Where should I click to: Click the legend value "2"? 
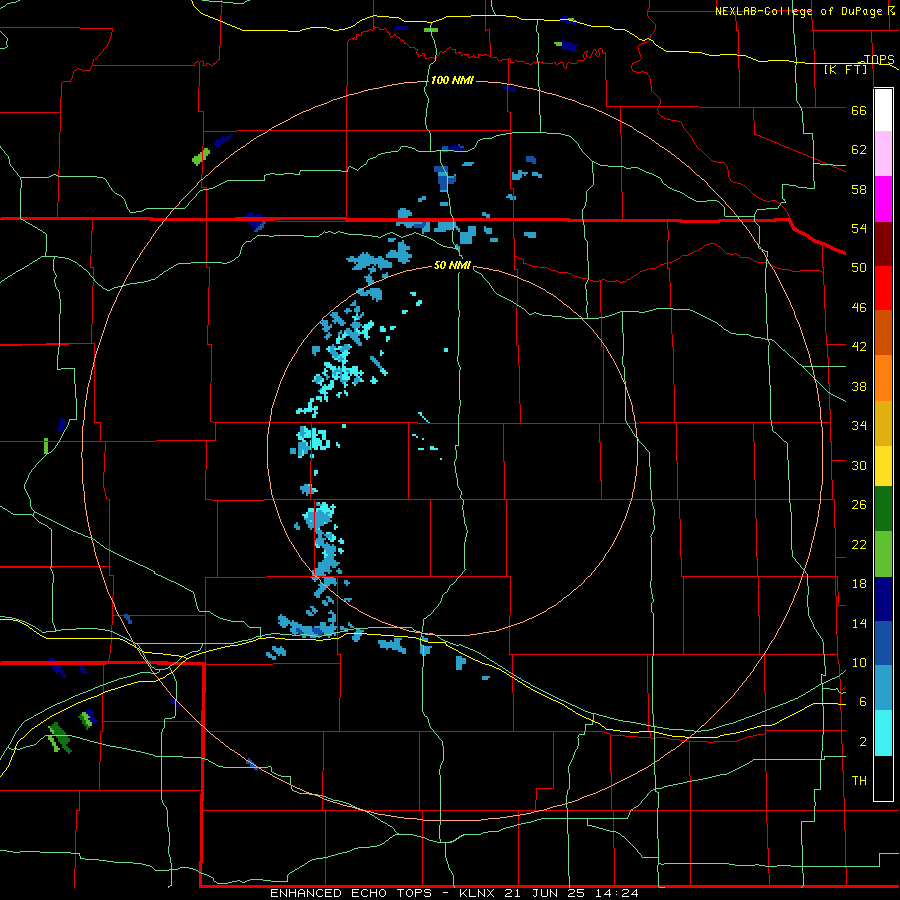(x=862, y=742)
